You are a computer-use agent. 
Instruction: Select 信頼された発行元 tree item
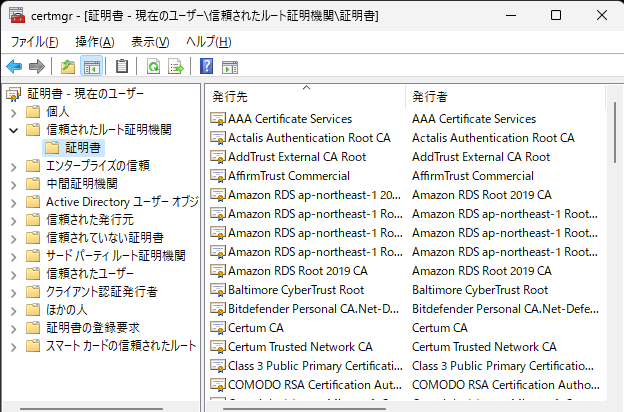[90, 220]
